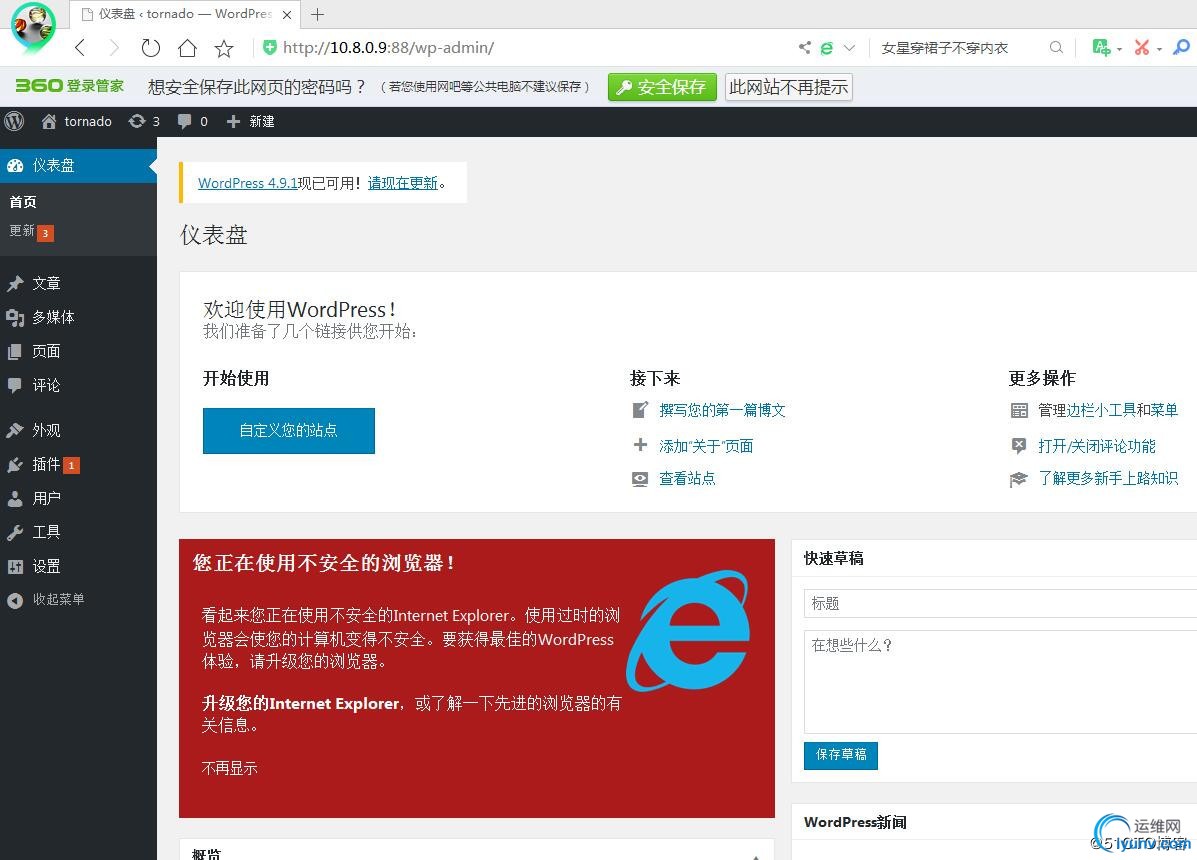Open the 外观 appearance menu
1197x860 pixels.
(78, 430)
